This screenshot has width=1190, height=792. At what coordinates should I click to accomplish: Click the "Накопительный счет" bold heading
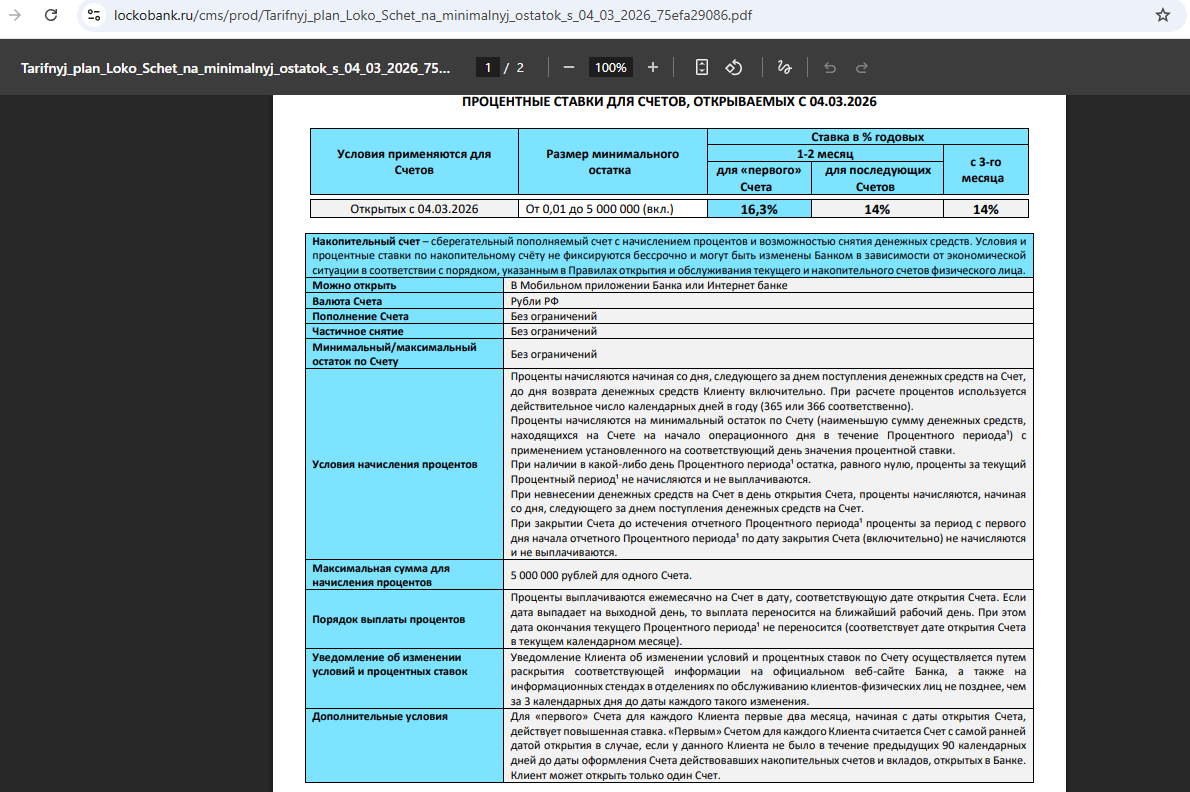pos(365,242)
